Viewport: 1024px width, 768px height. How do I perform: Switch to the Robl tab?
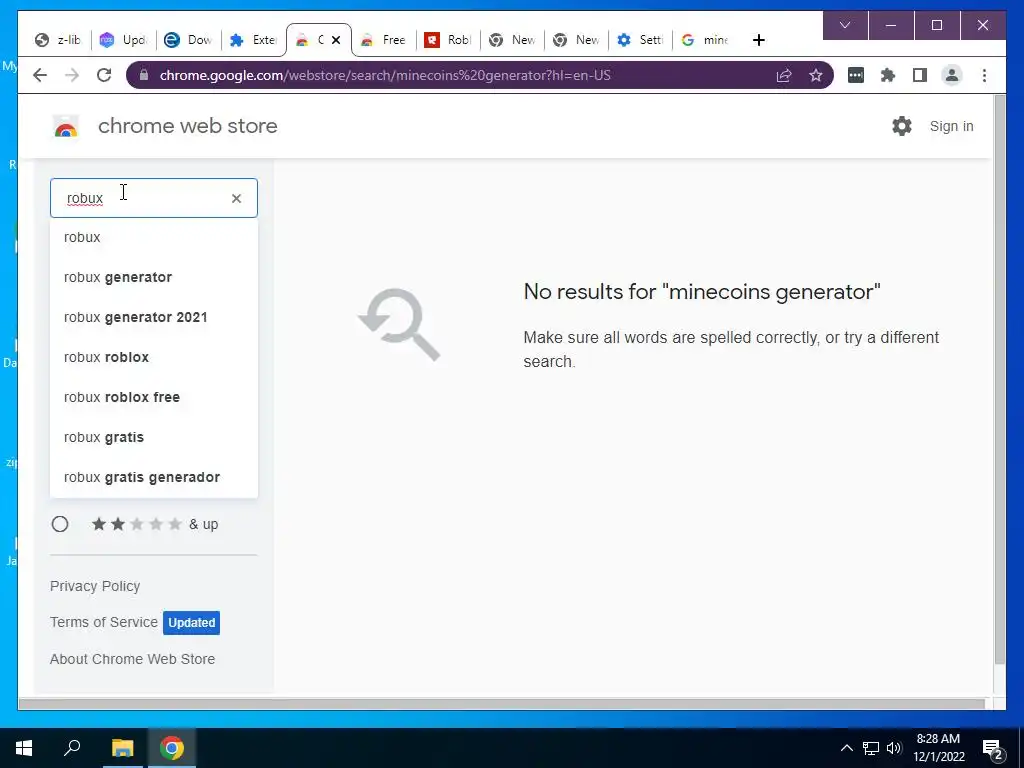point(448,40)
